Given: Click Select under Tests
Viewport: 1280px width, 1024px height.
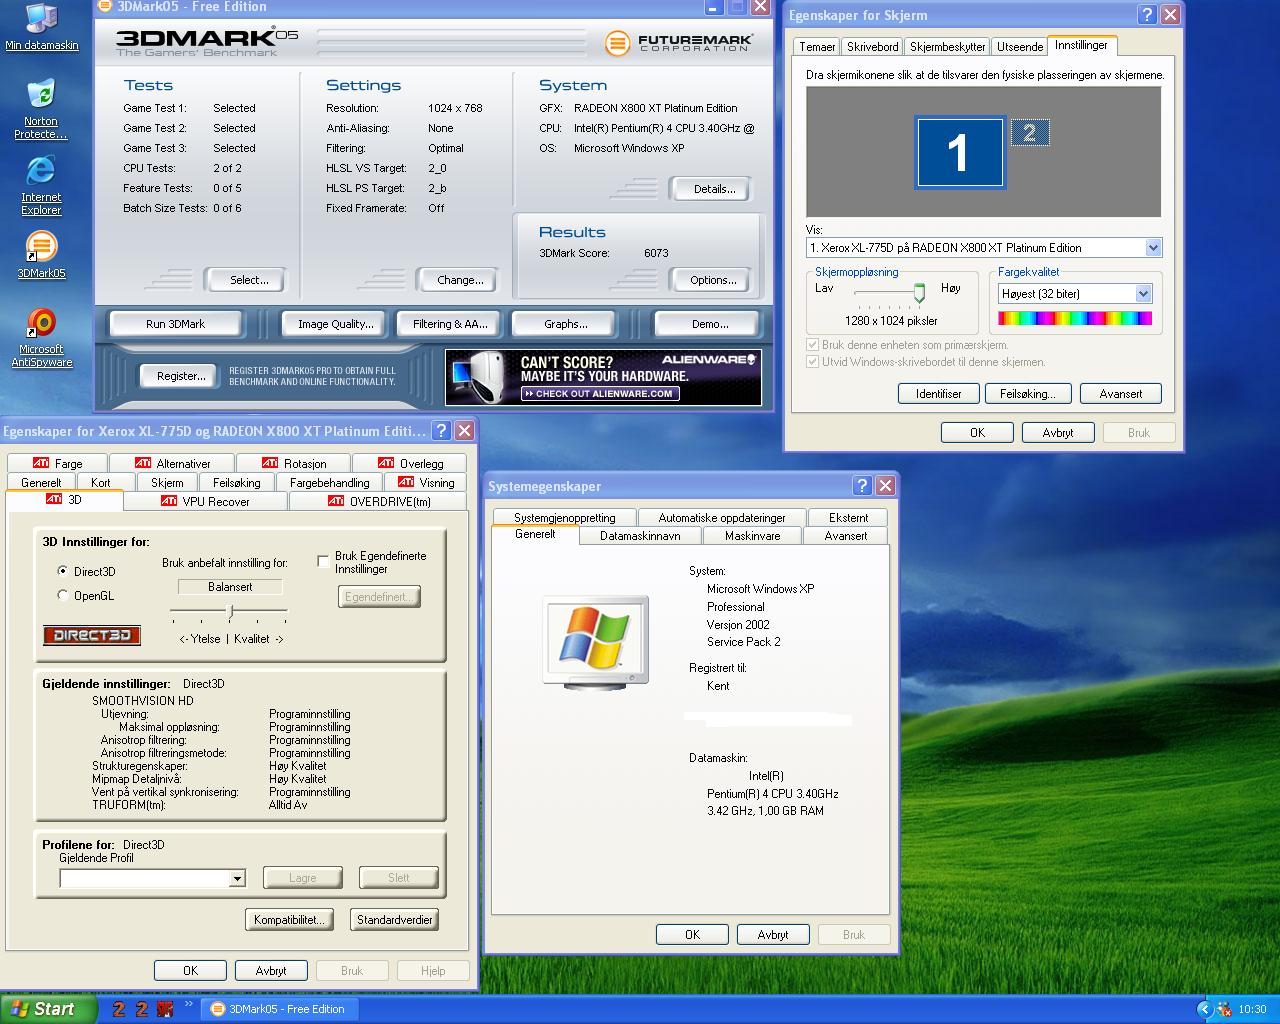Looking at the screenshot, I should coord(249,280).
